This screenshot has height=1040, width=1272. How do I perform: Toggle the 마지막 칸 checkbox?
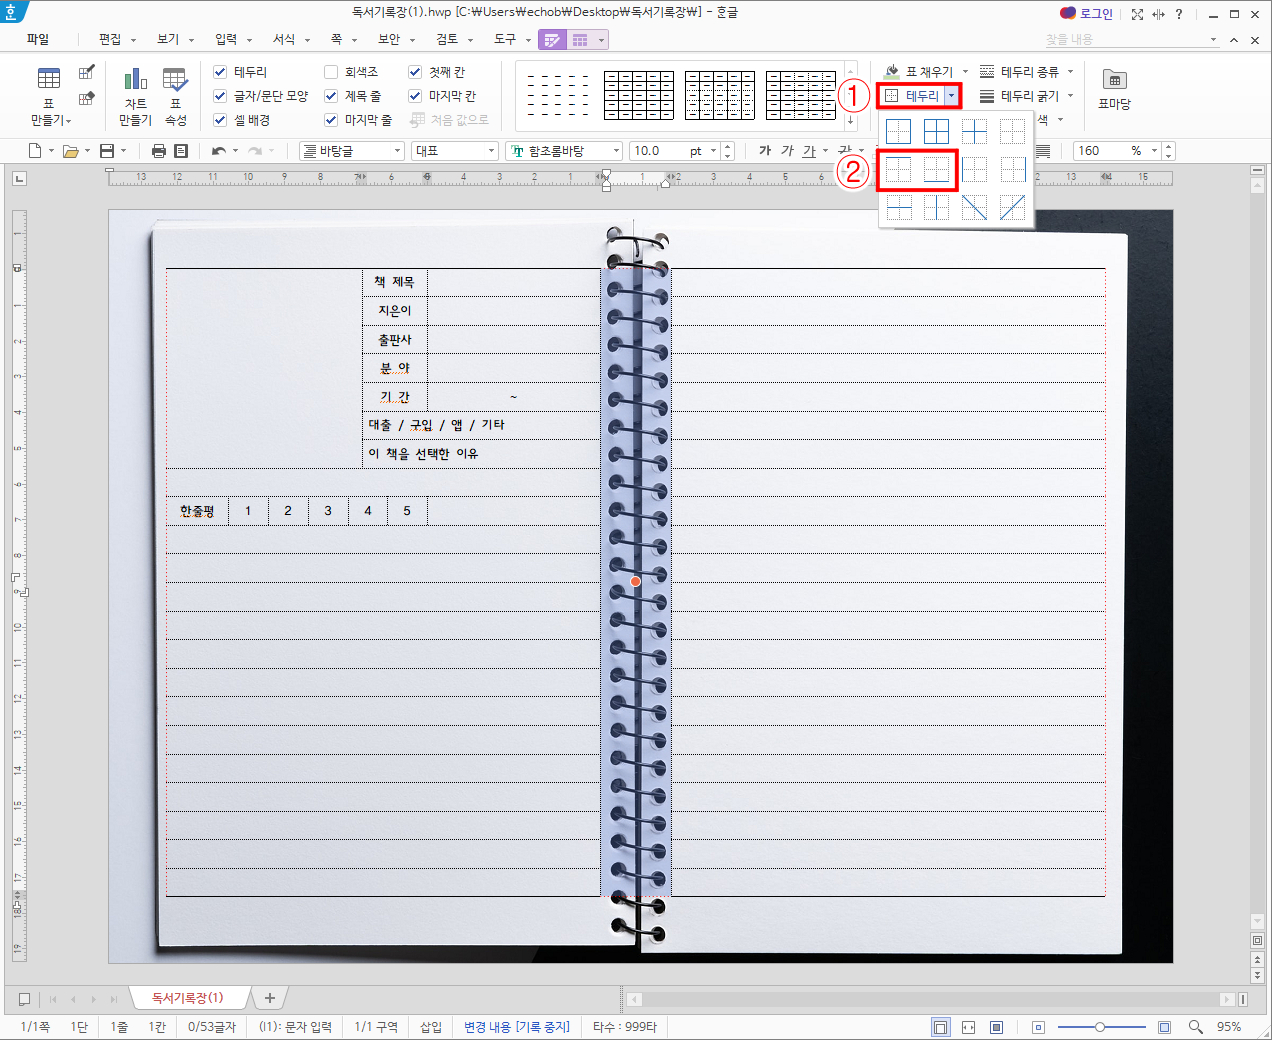[415, 96]
